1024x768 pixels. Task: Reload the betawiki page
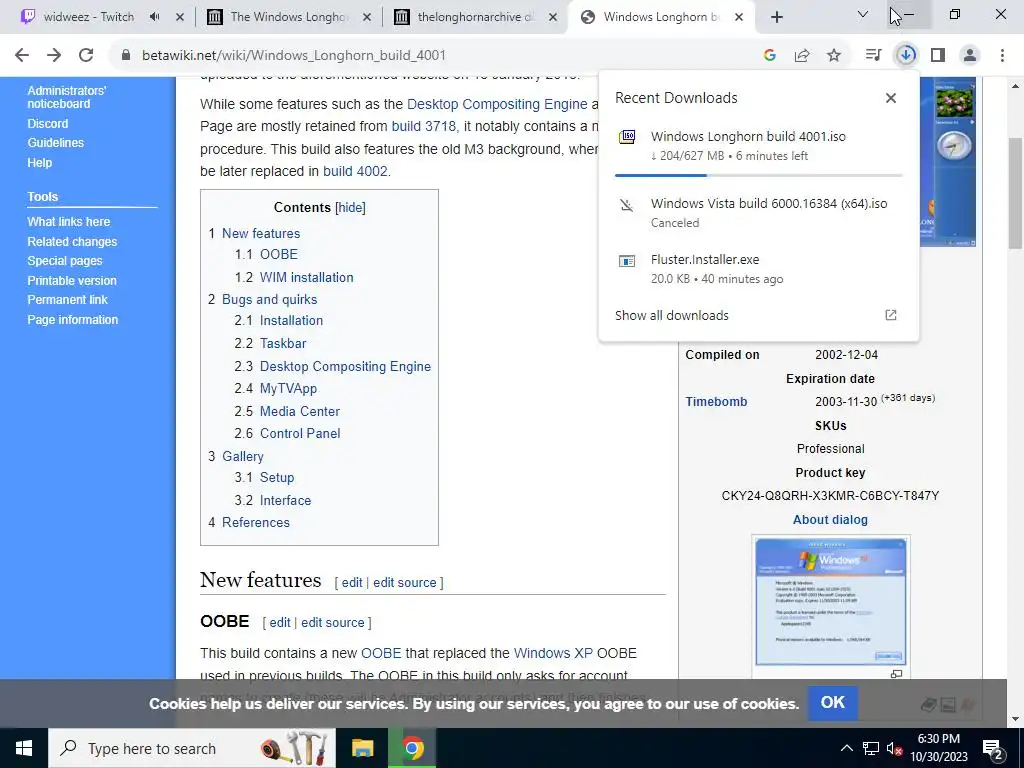(x=86, y=56)
